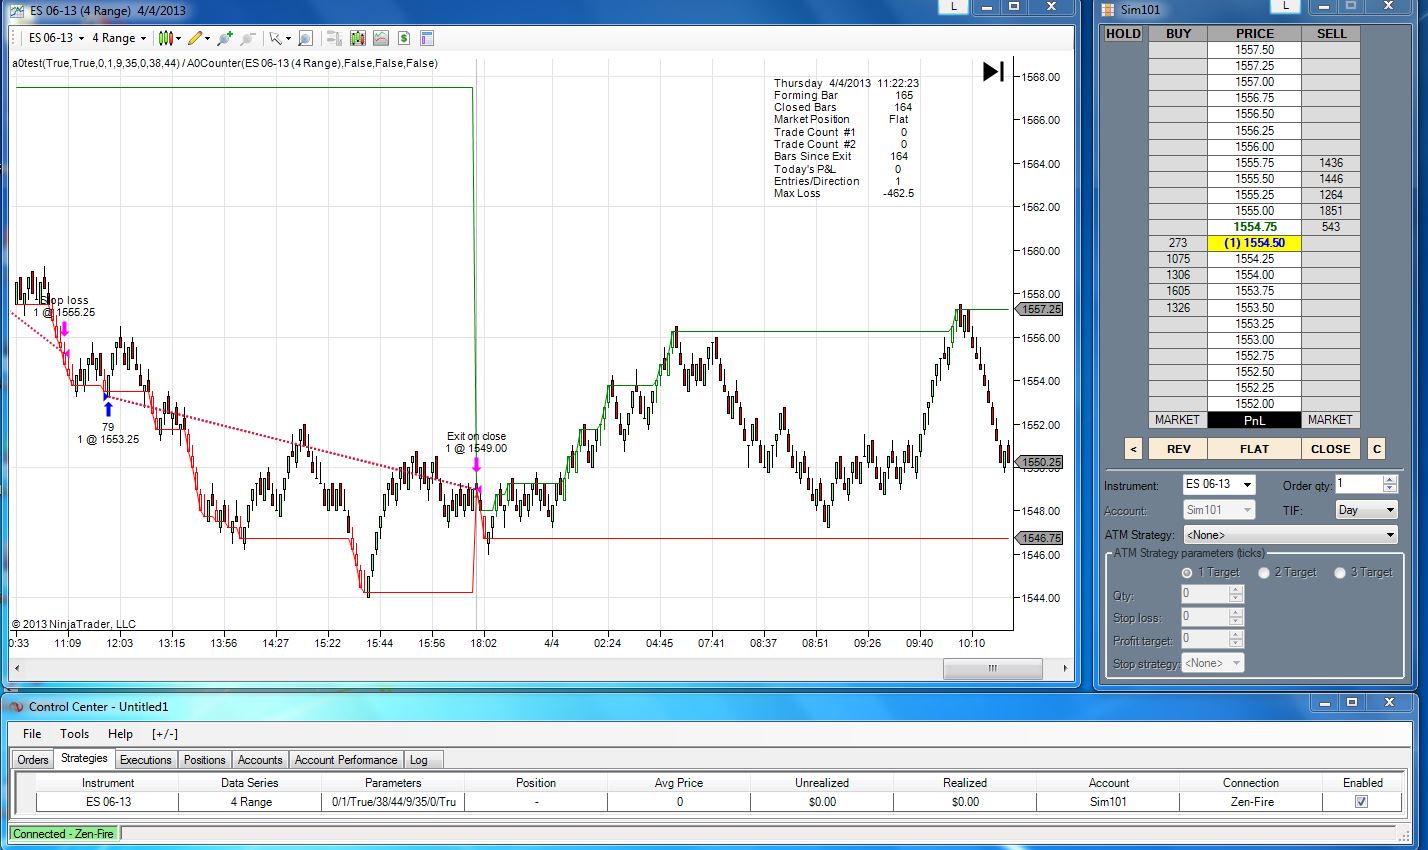Open the indicators icon in chart toolbar

coord(380,38)
